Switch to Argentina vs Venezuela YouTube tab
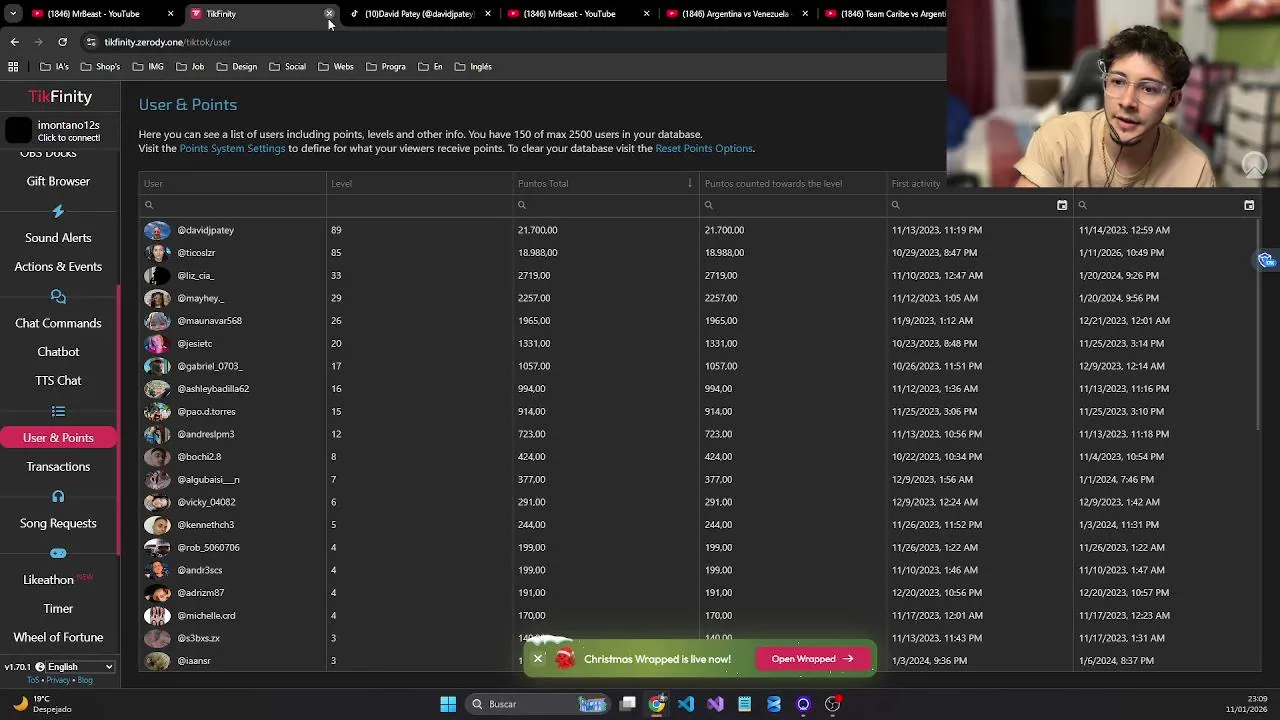The height and width of the screenshot is (720, 1280). [x=735, y=14]
